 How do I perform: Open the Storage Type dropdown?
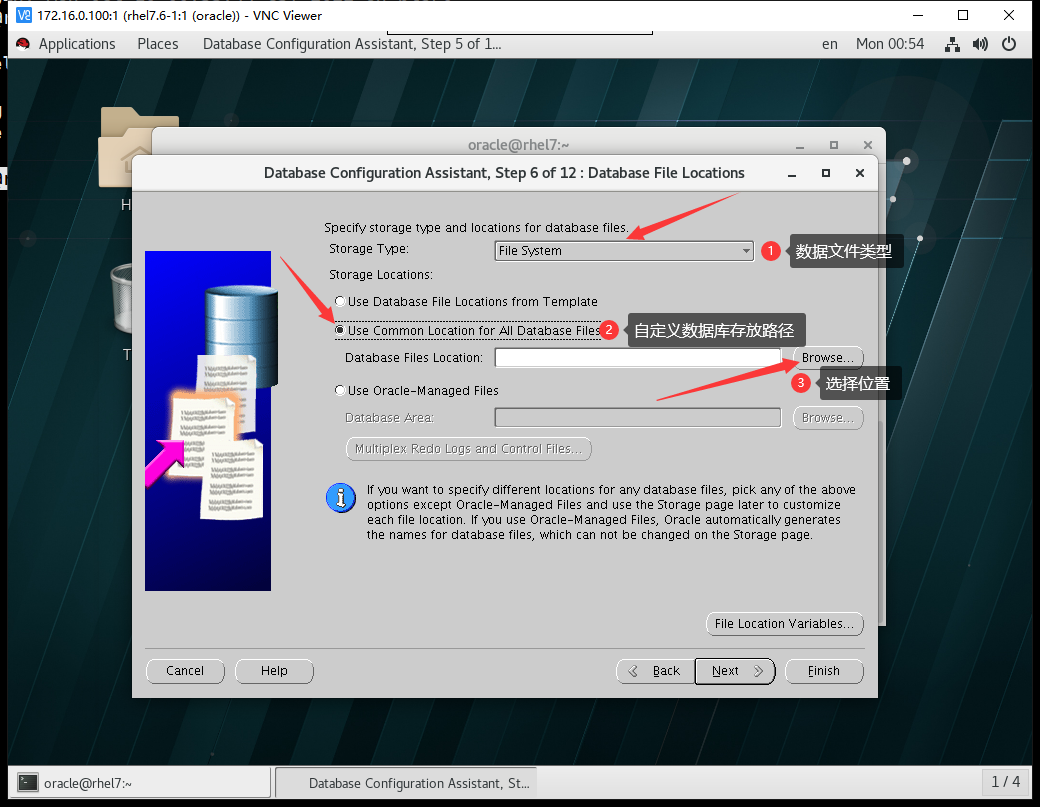623,251
